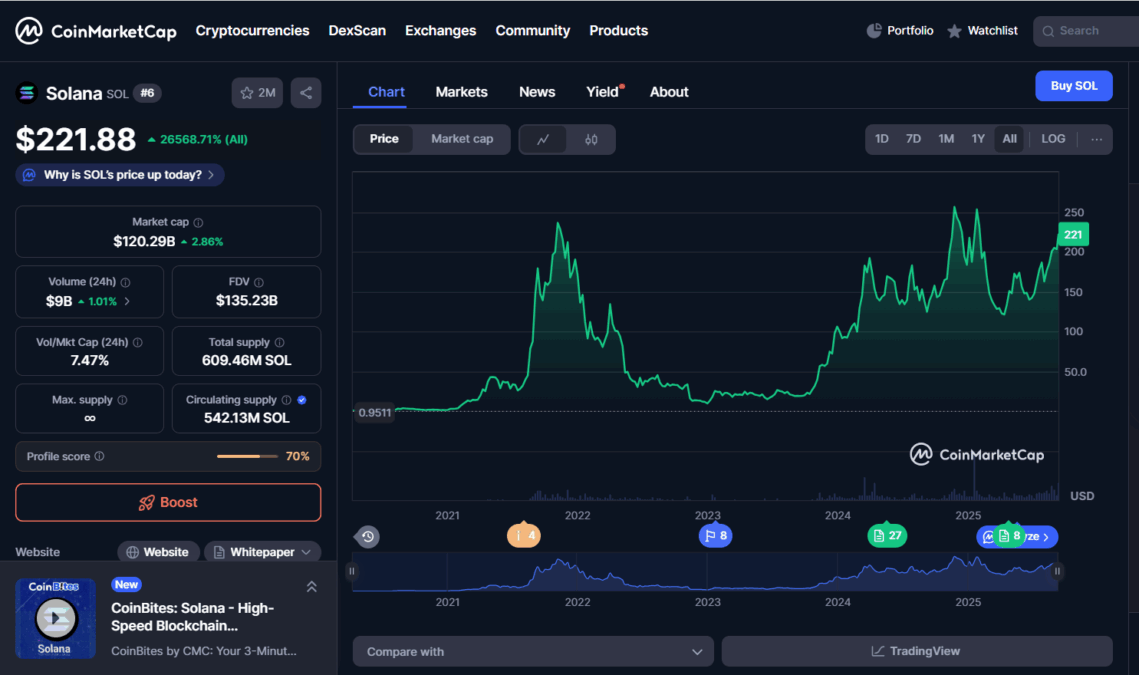
Task: Open the Portfolio pie icon
Action: click(x=874, y=31)
